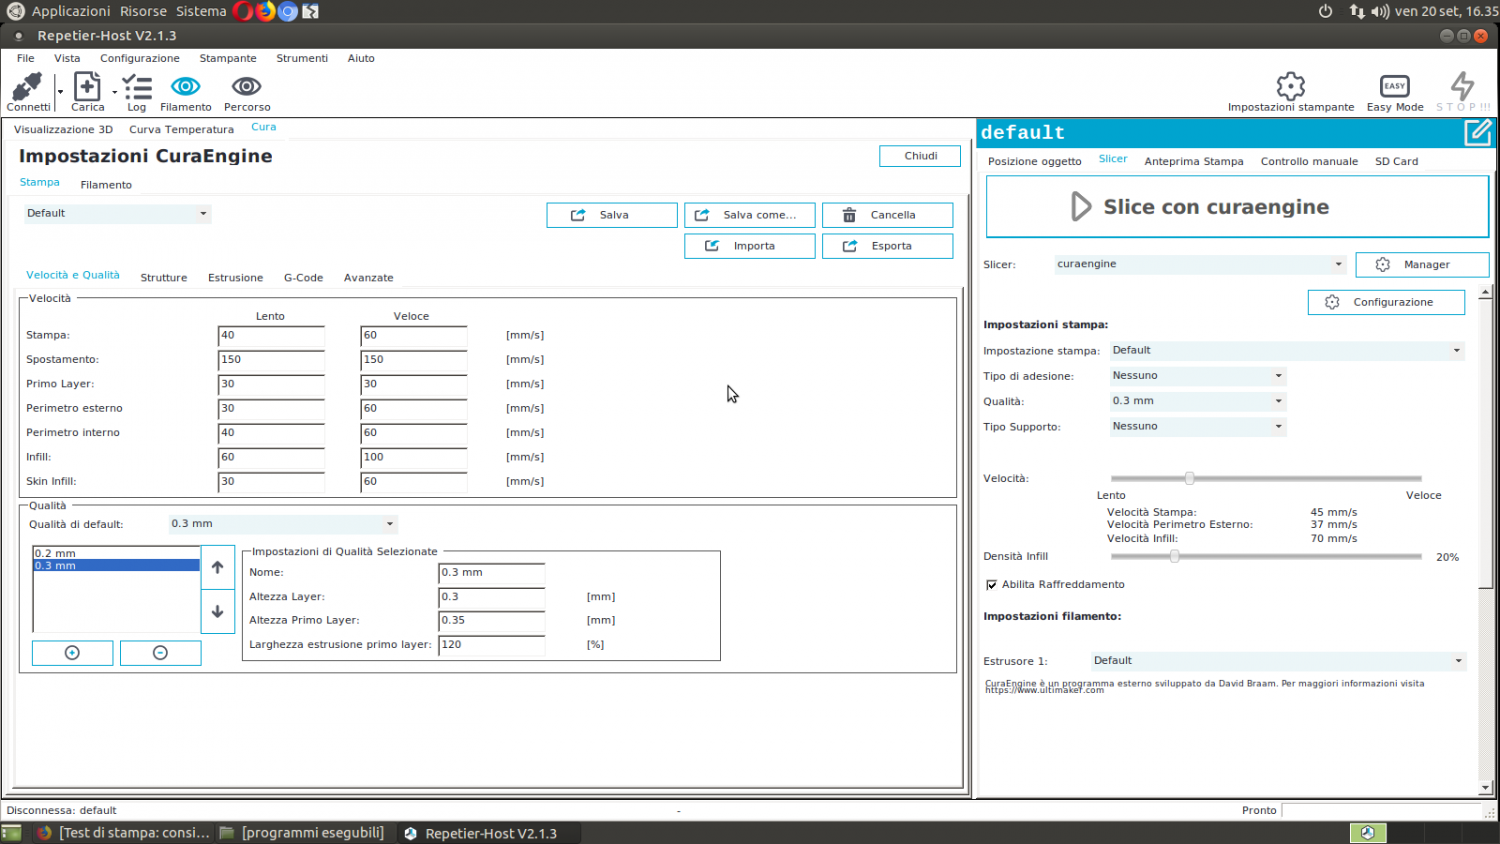Open Chromium launcher in top panel
1500x844 pixels.
288,11
